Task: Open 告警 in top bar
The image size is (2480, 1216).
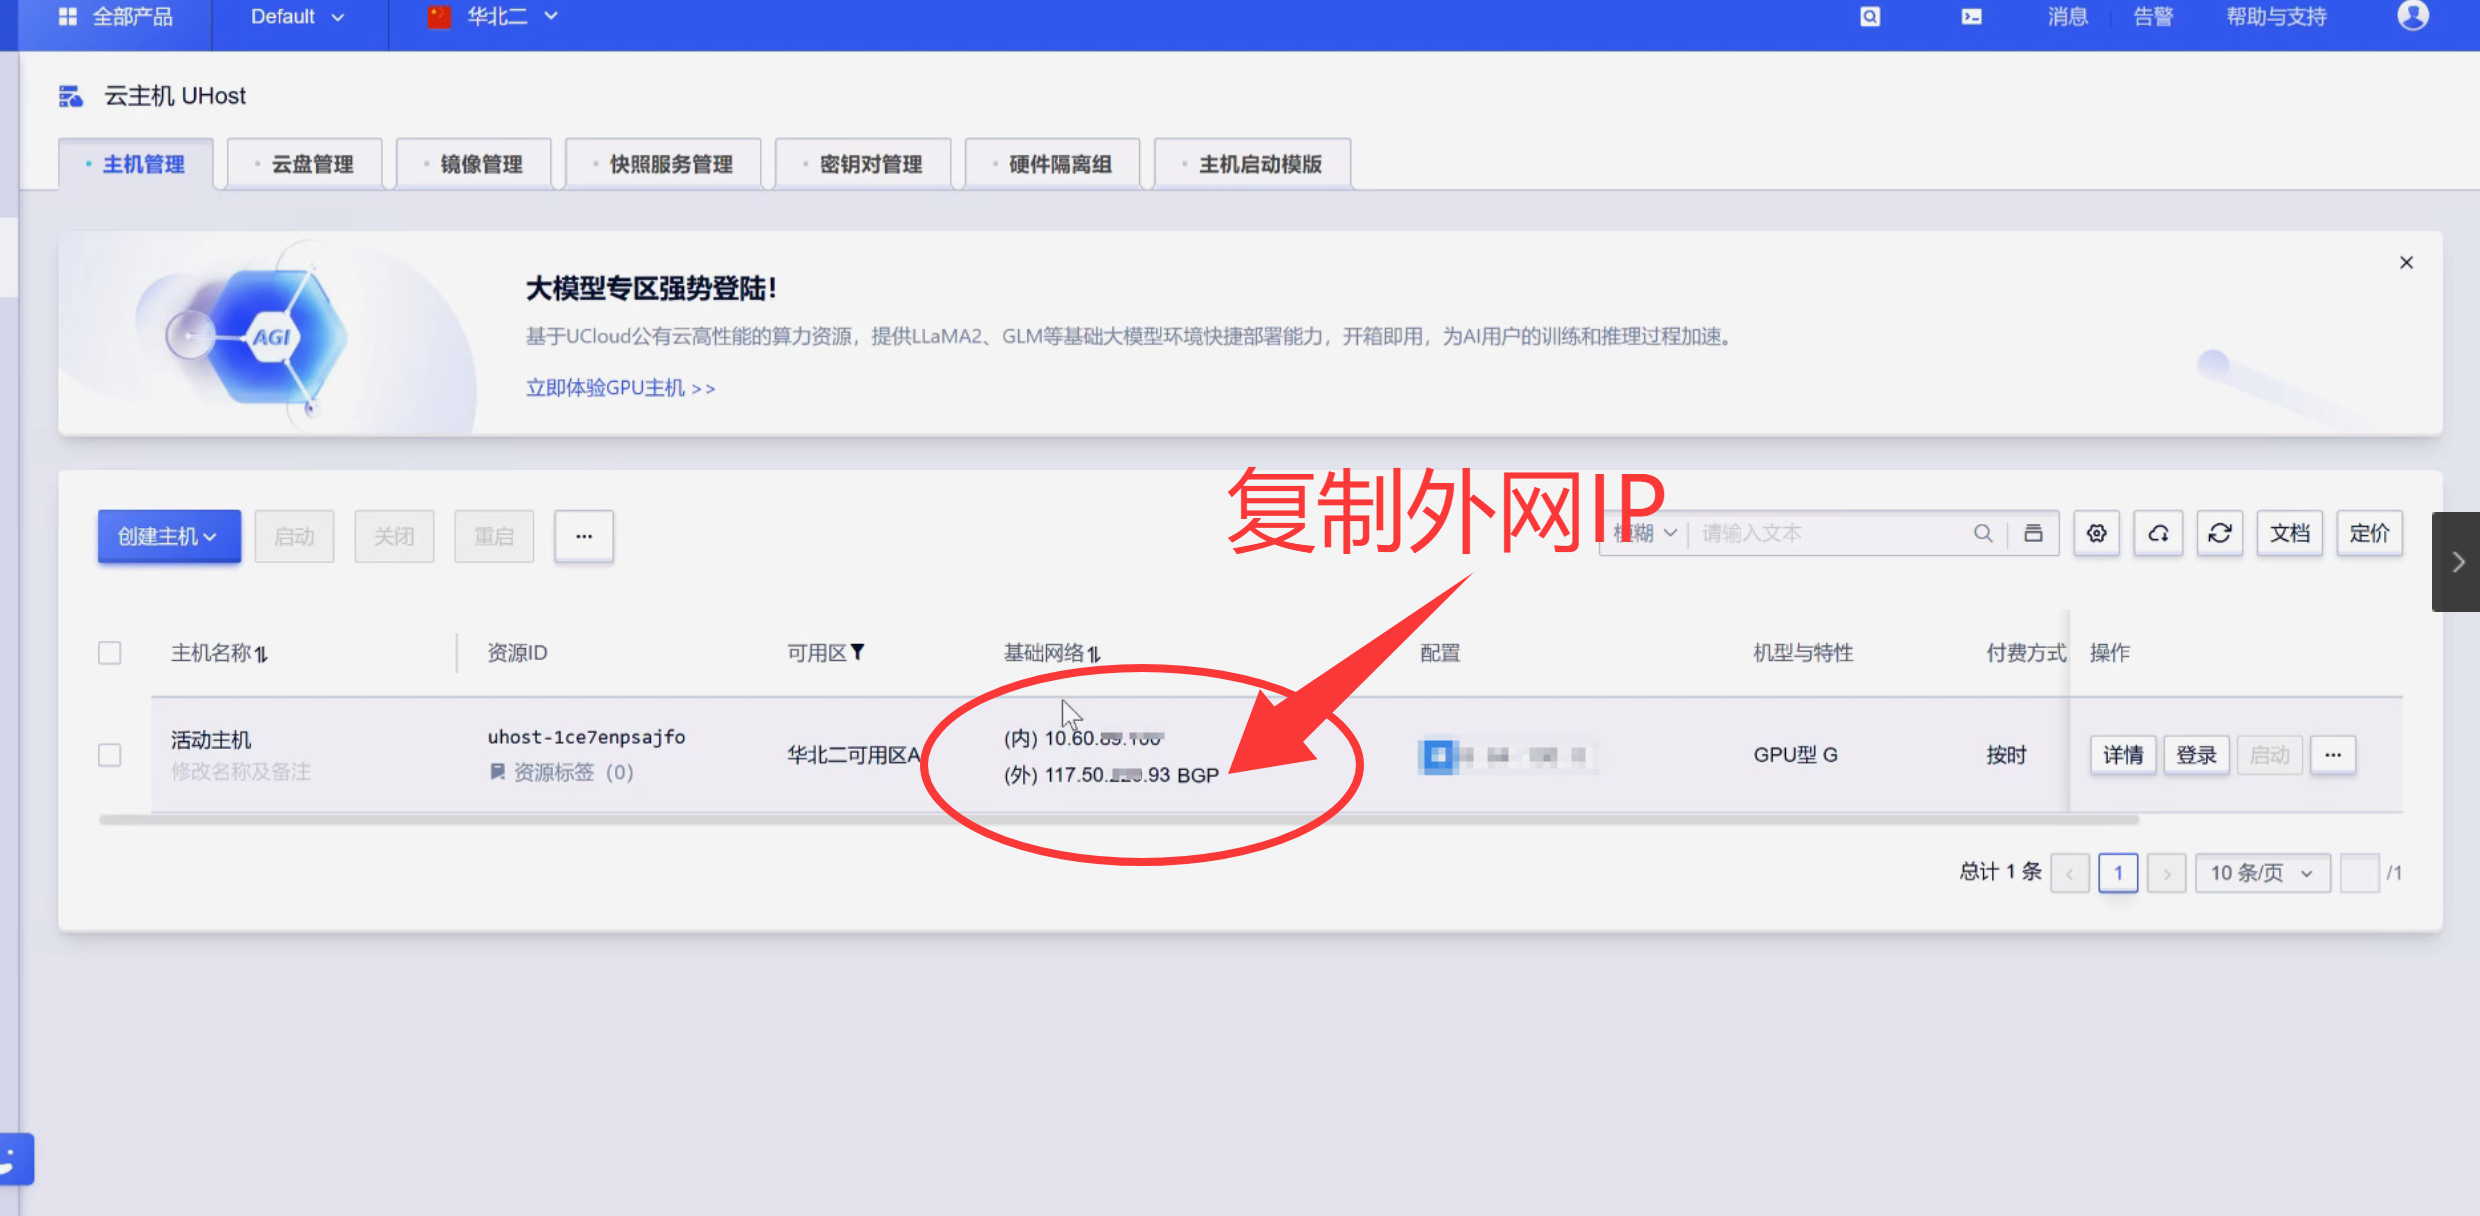Action: pyautogui.click(x=2153, y=17)
